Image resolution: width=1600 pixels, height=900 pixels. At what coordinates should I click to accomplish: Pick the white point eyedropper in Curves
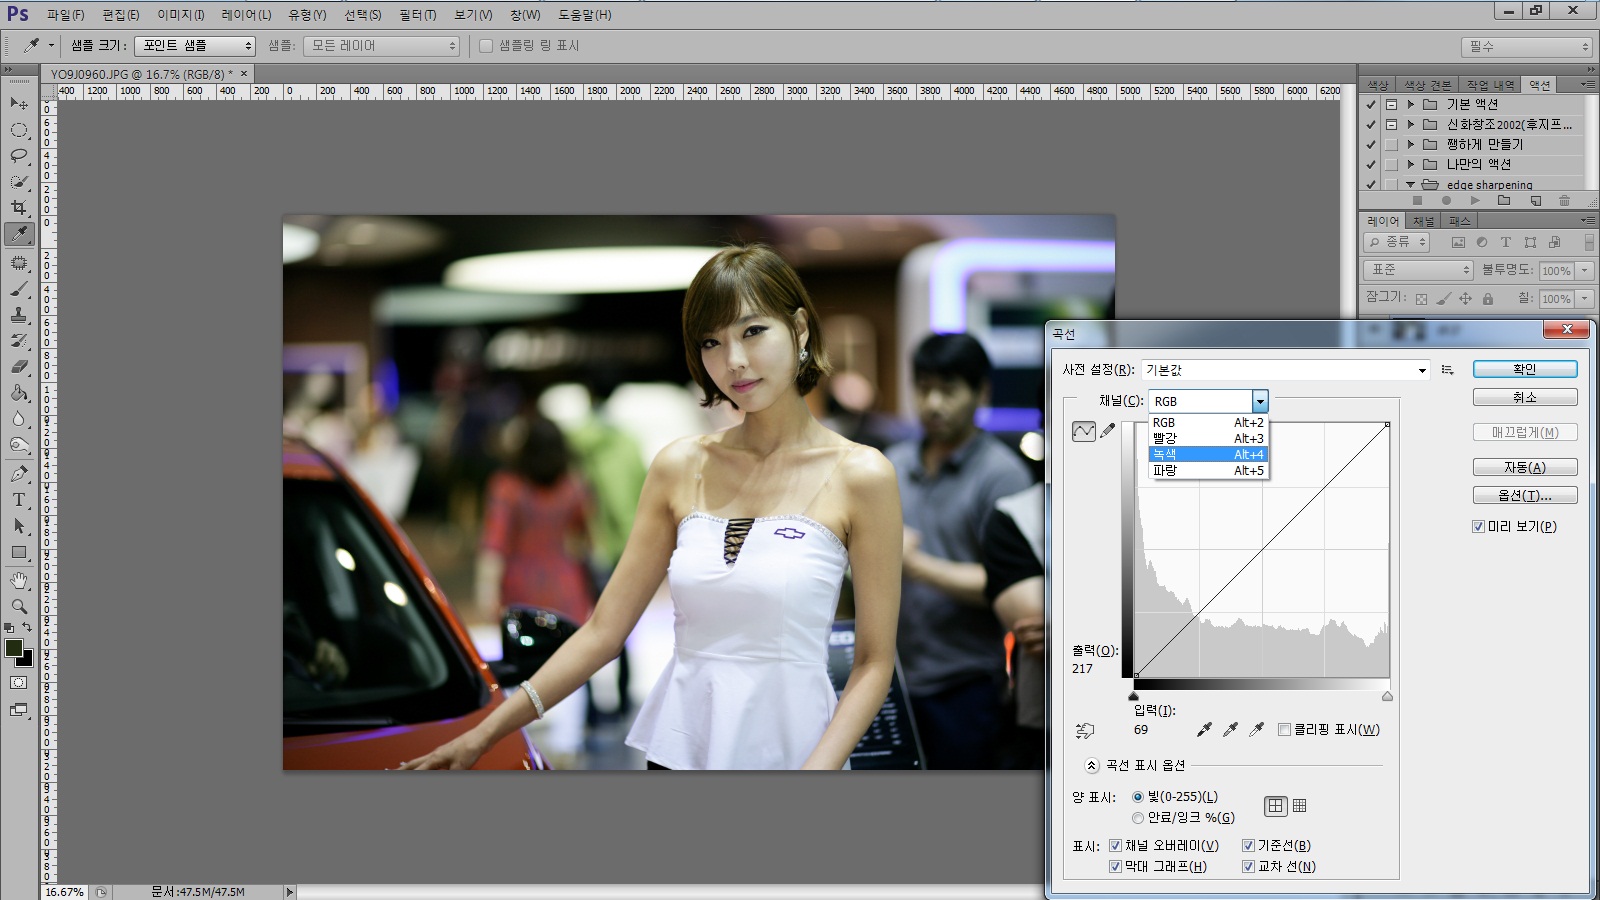pyautogui.click(x=1257, y=730)
